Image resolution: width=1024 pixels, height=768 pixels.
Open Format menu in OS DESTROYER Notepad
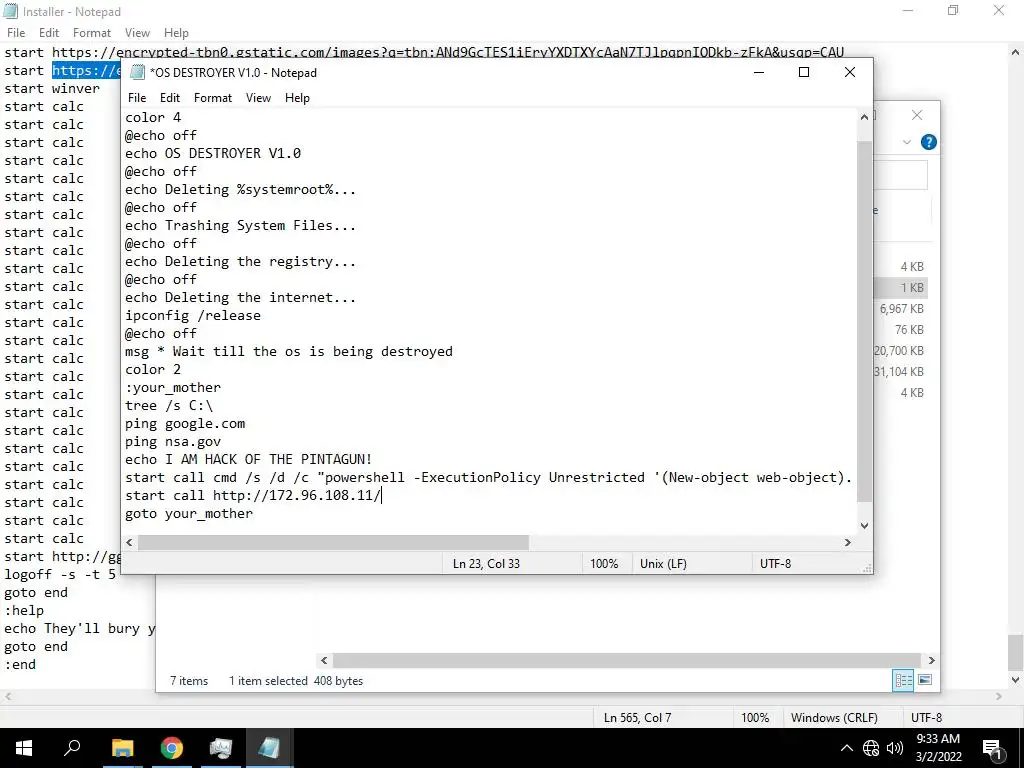click(x=213, y=98)
